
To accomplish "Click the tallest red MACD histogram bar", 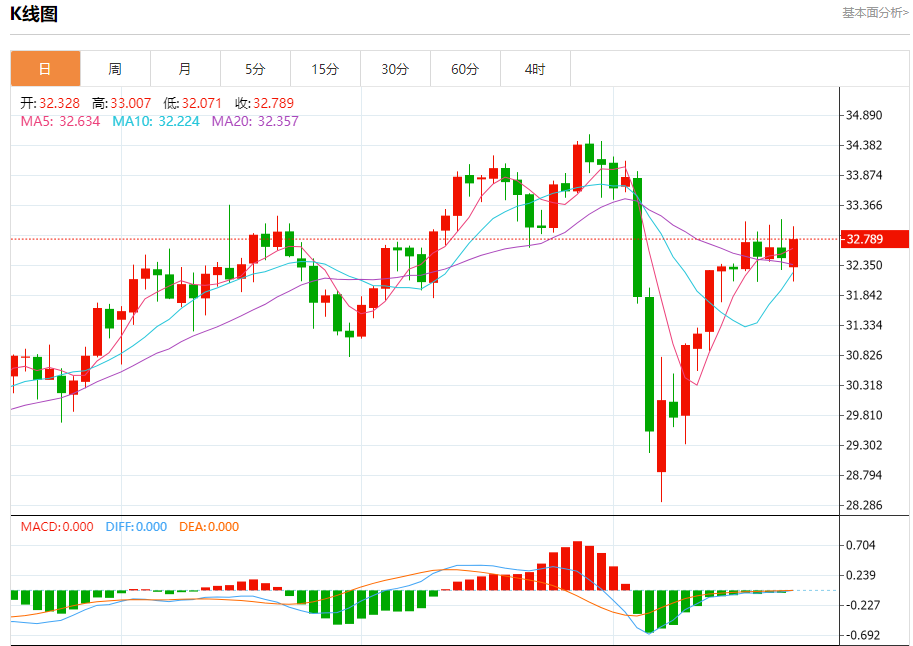I will click(577, 566).
